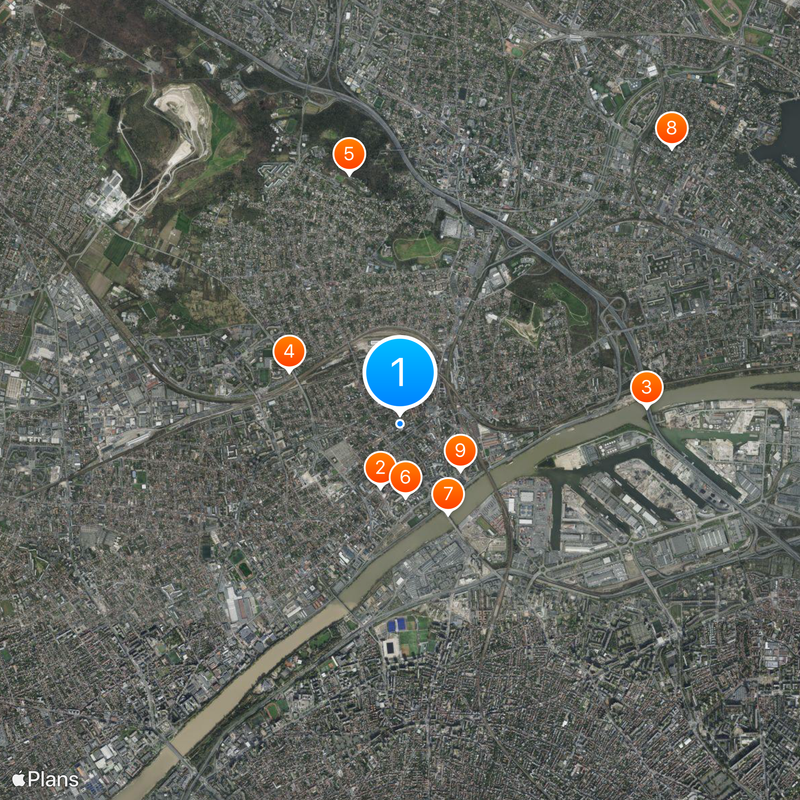Click orange pin 5 near the forest
This screenshot has width=800, height=800.
(x=349, y=155)
